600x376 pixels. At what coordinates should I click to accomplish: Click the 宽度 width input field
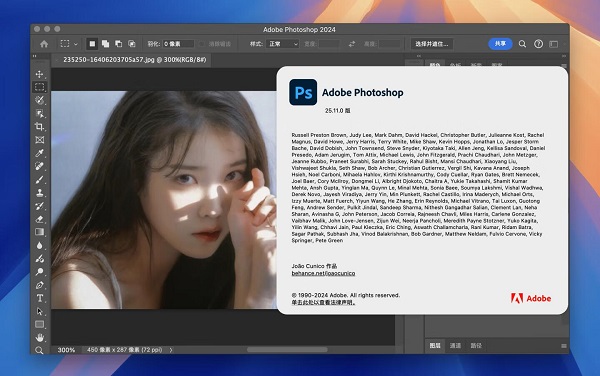tap(329, 44)
